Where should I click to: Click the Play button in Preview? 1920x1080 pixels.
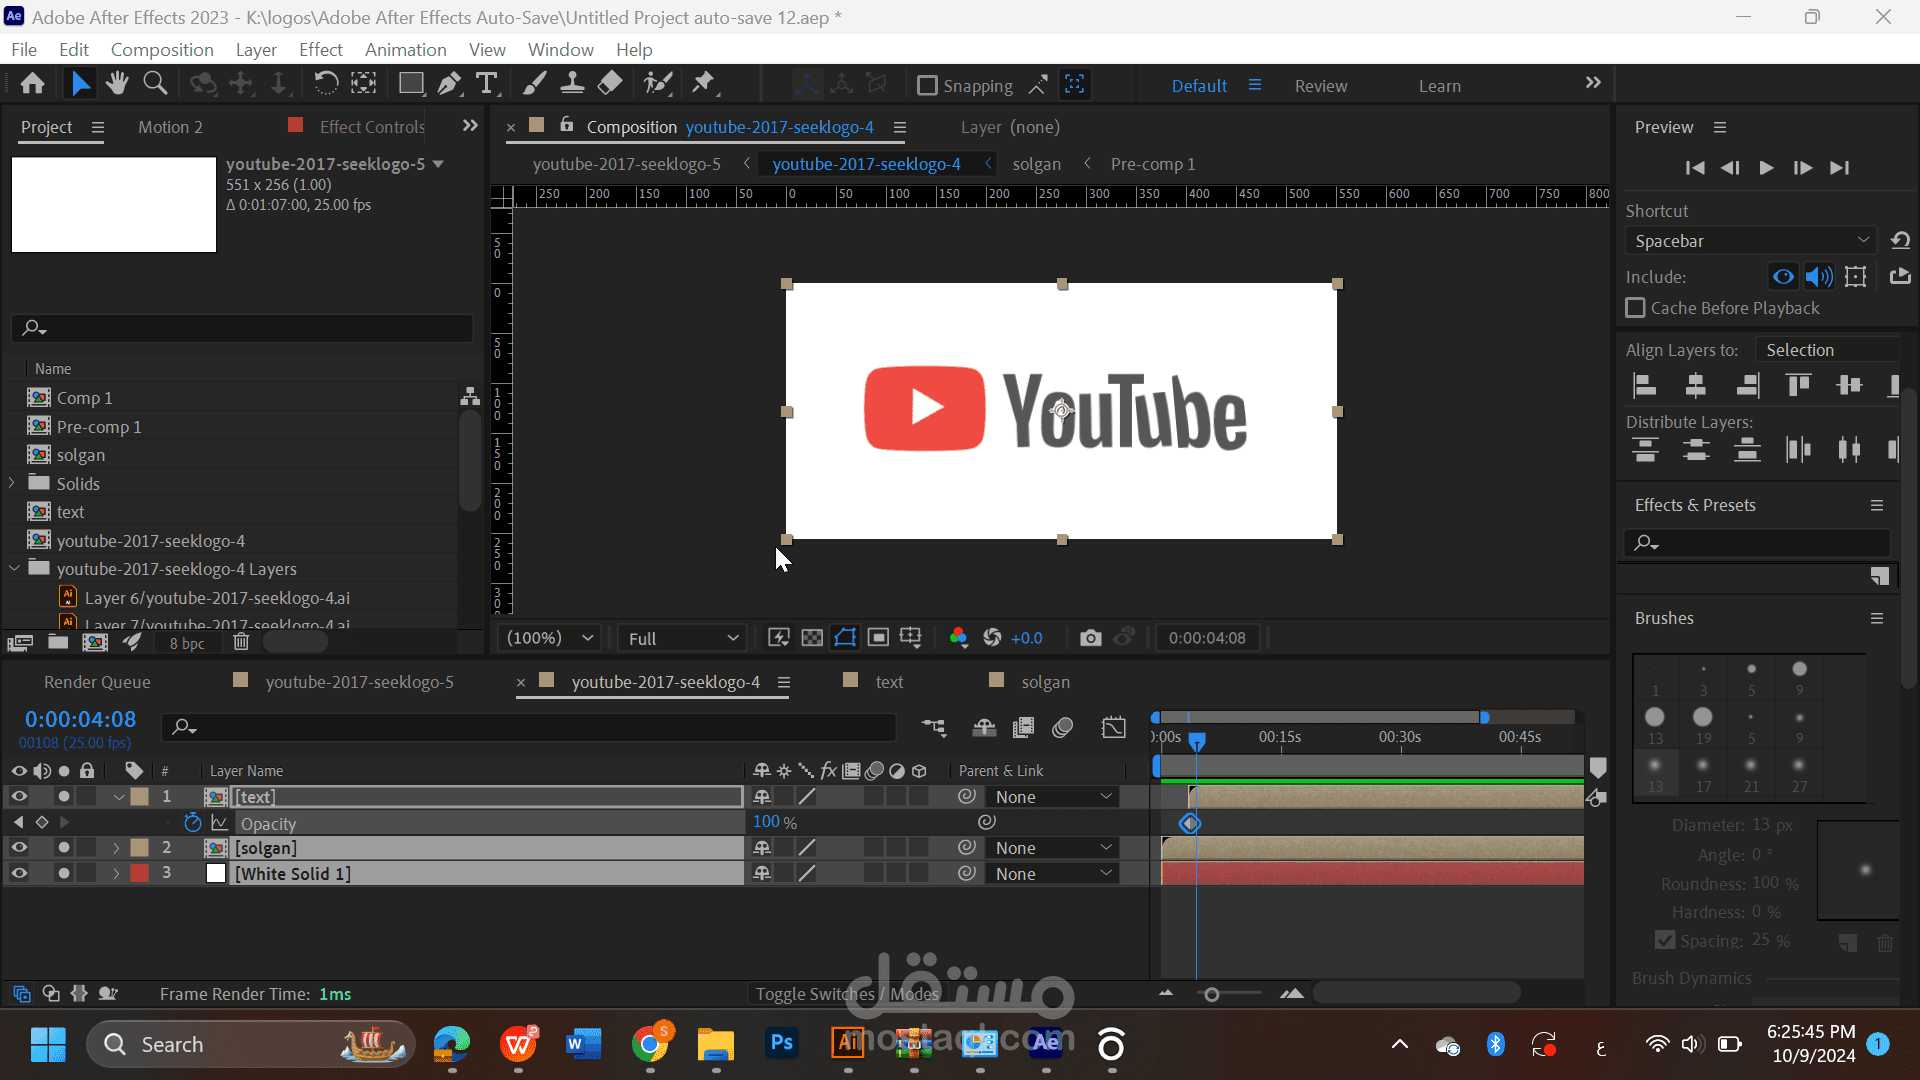click(1766, 168)
